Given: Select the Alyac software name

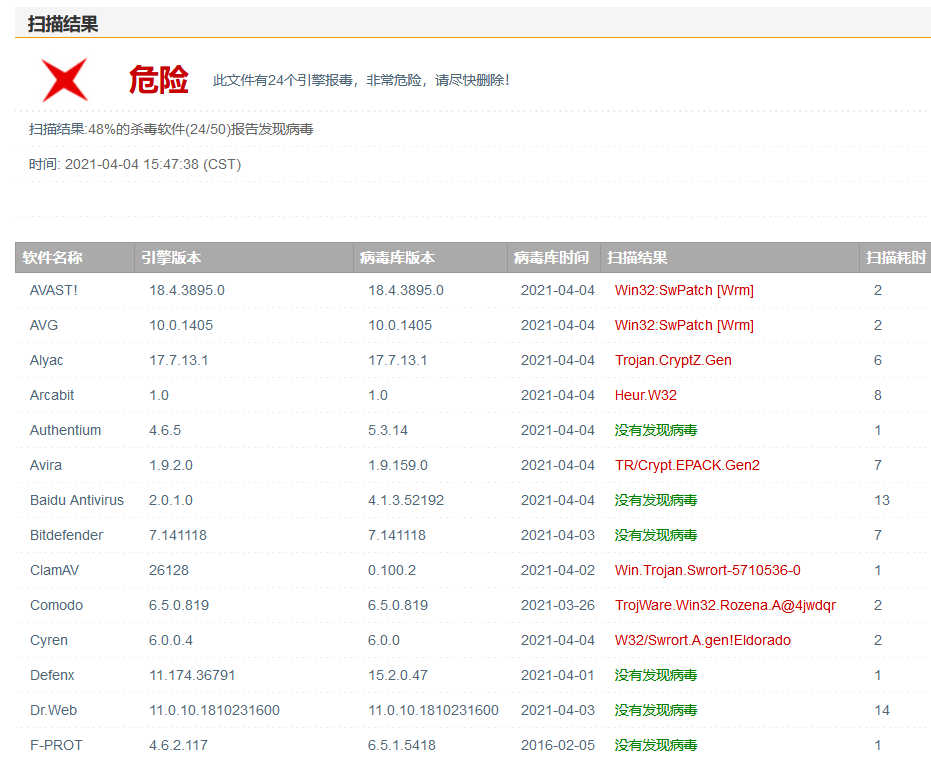Looking at the screenshot, I should (46, 360).
